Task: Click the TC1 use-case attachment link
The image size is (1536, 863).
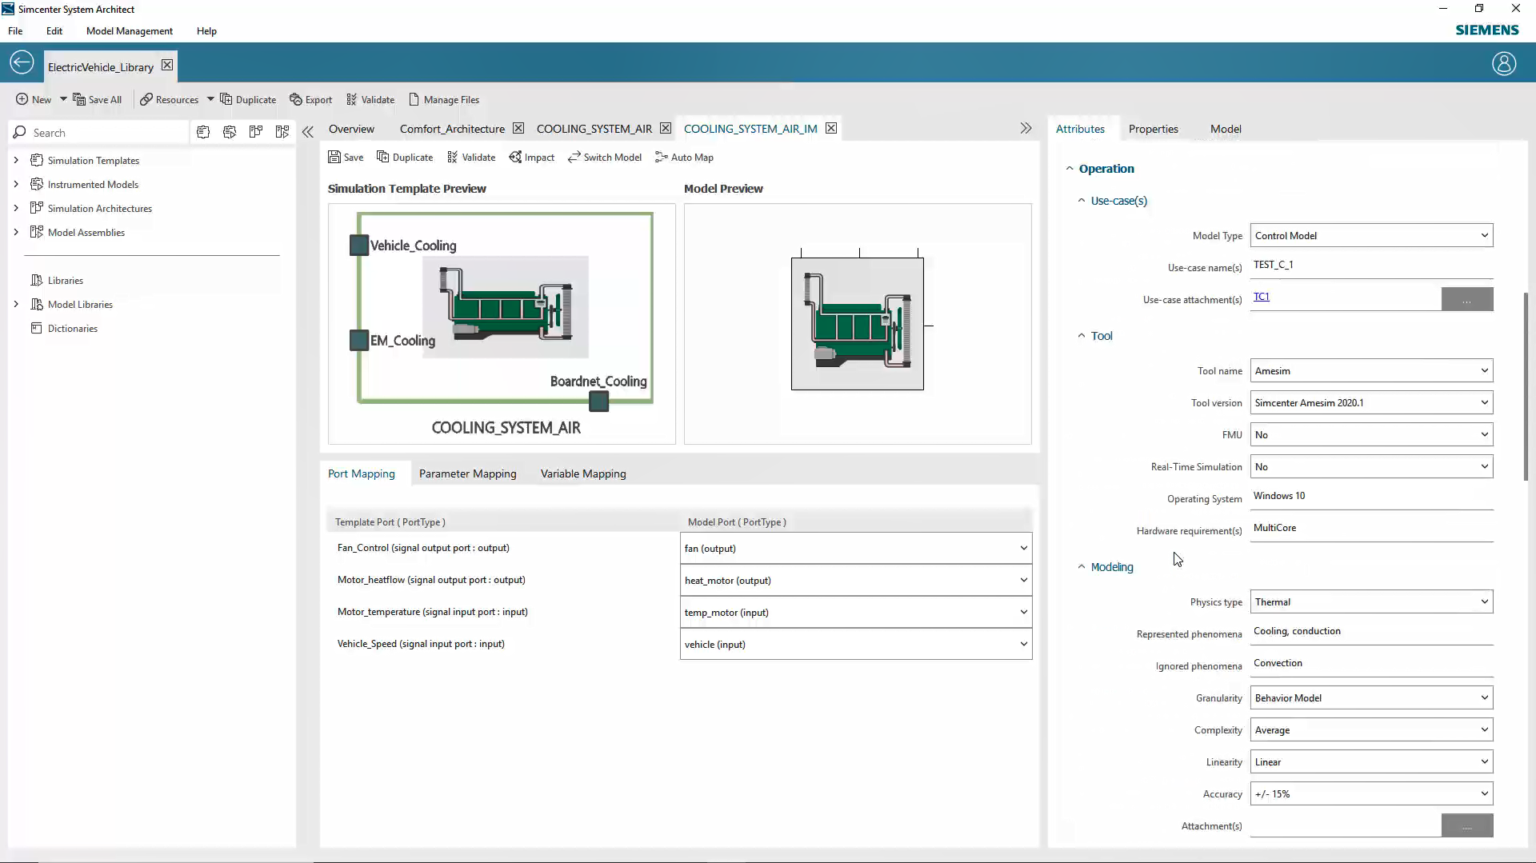Action: coord(1261,297)
